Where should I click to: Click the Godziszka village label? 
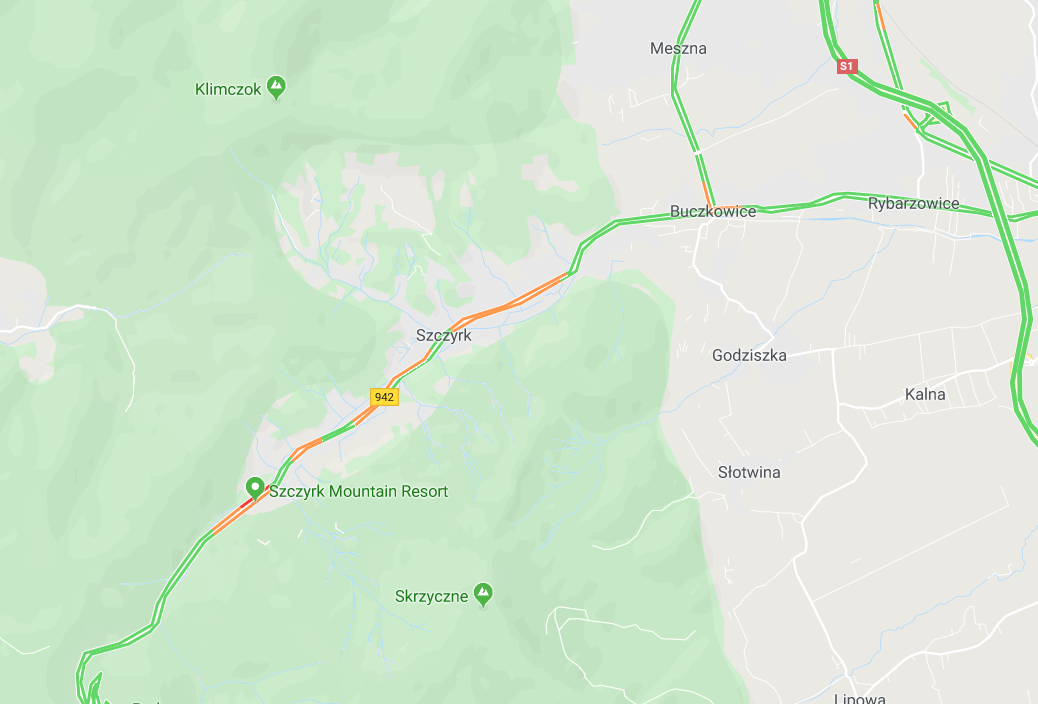tap(749, 355)
